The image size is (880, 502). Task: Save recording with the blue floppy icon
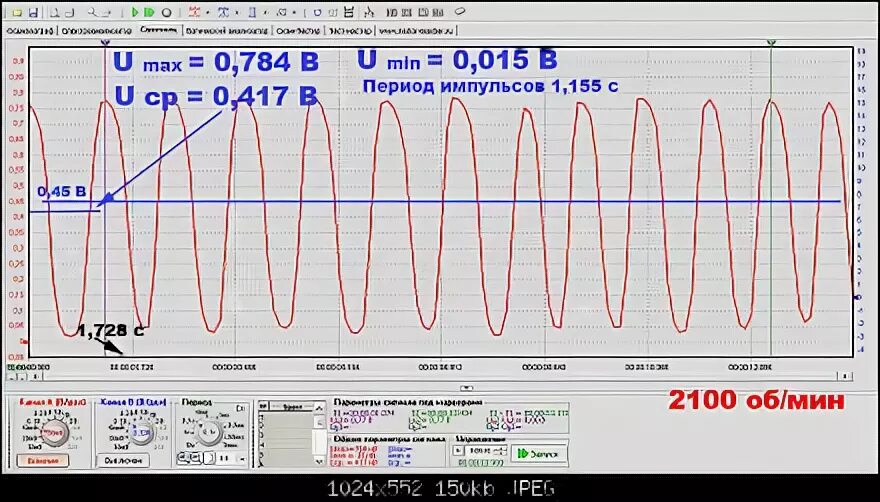pos(33,12)
